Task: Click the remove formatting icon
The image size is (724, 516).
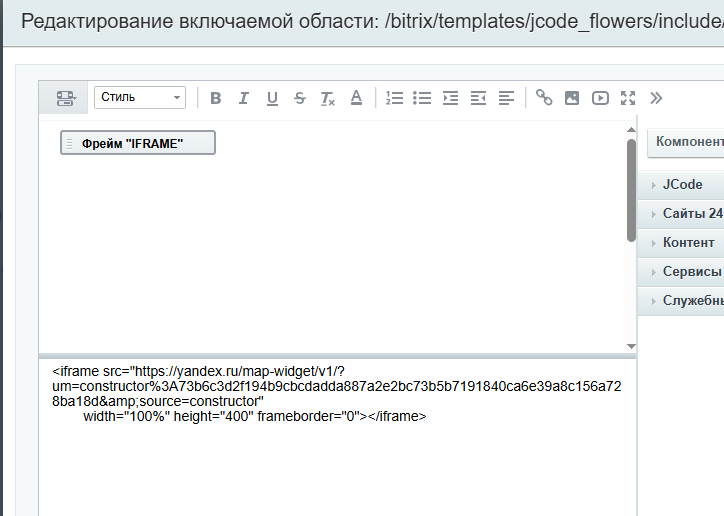Action: pyautogui.click(x=328, y=98)
